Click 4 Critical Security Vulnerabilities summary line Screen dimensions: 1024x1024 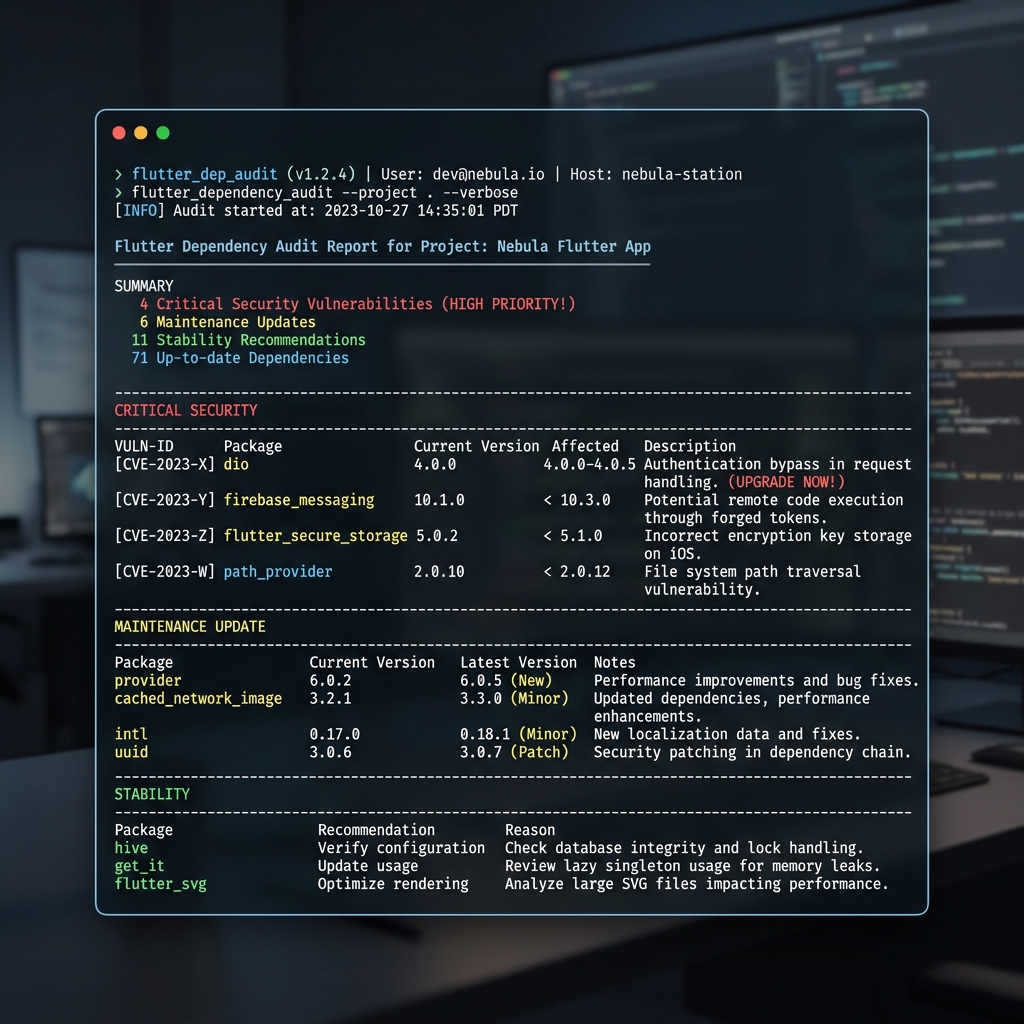tap(357, 304)
